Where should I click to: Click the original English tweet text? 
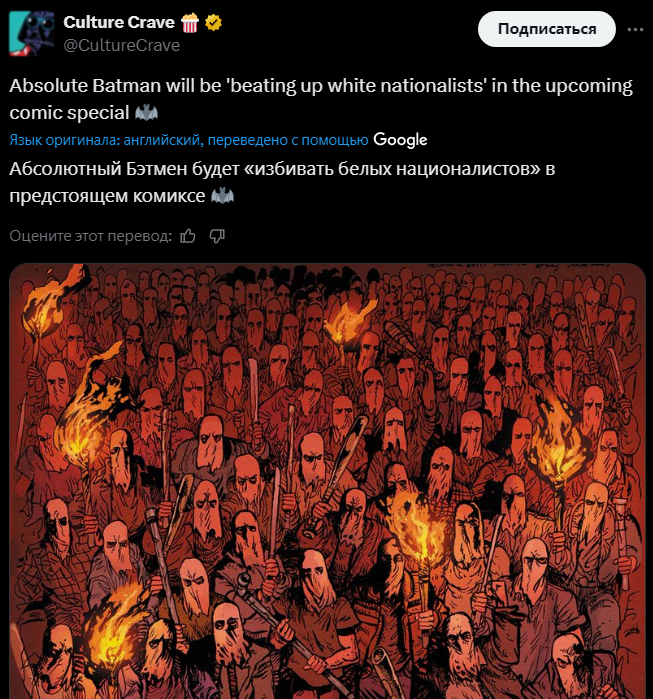pyautogui.click(x=321, y=99)
